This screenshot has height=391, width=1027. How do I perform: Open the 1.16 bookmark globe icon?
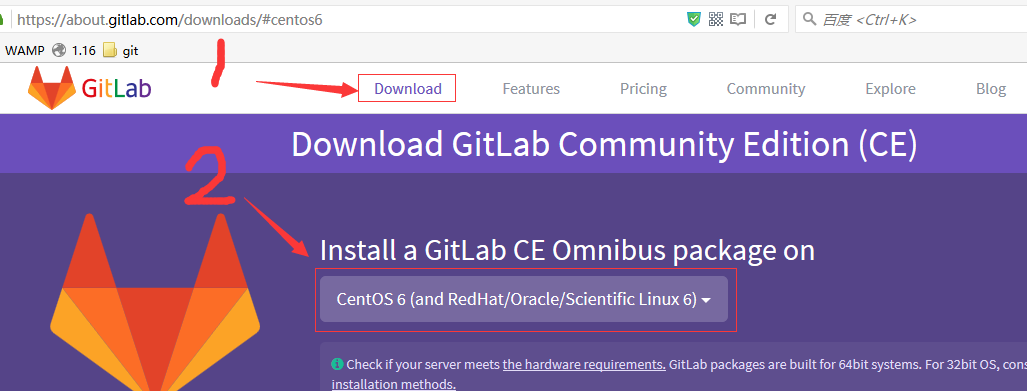pos(60,50)
